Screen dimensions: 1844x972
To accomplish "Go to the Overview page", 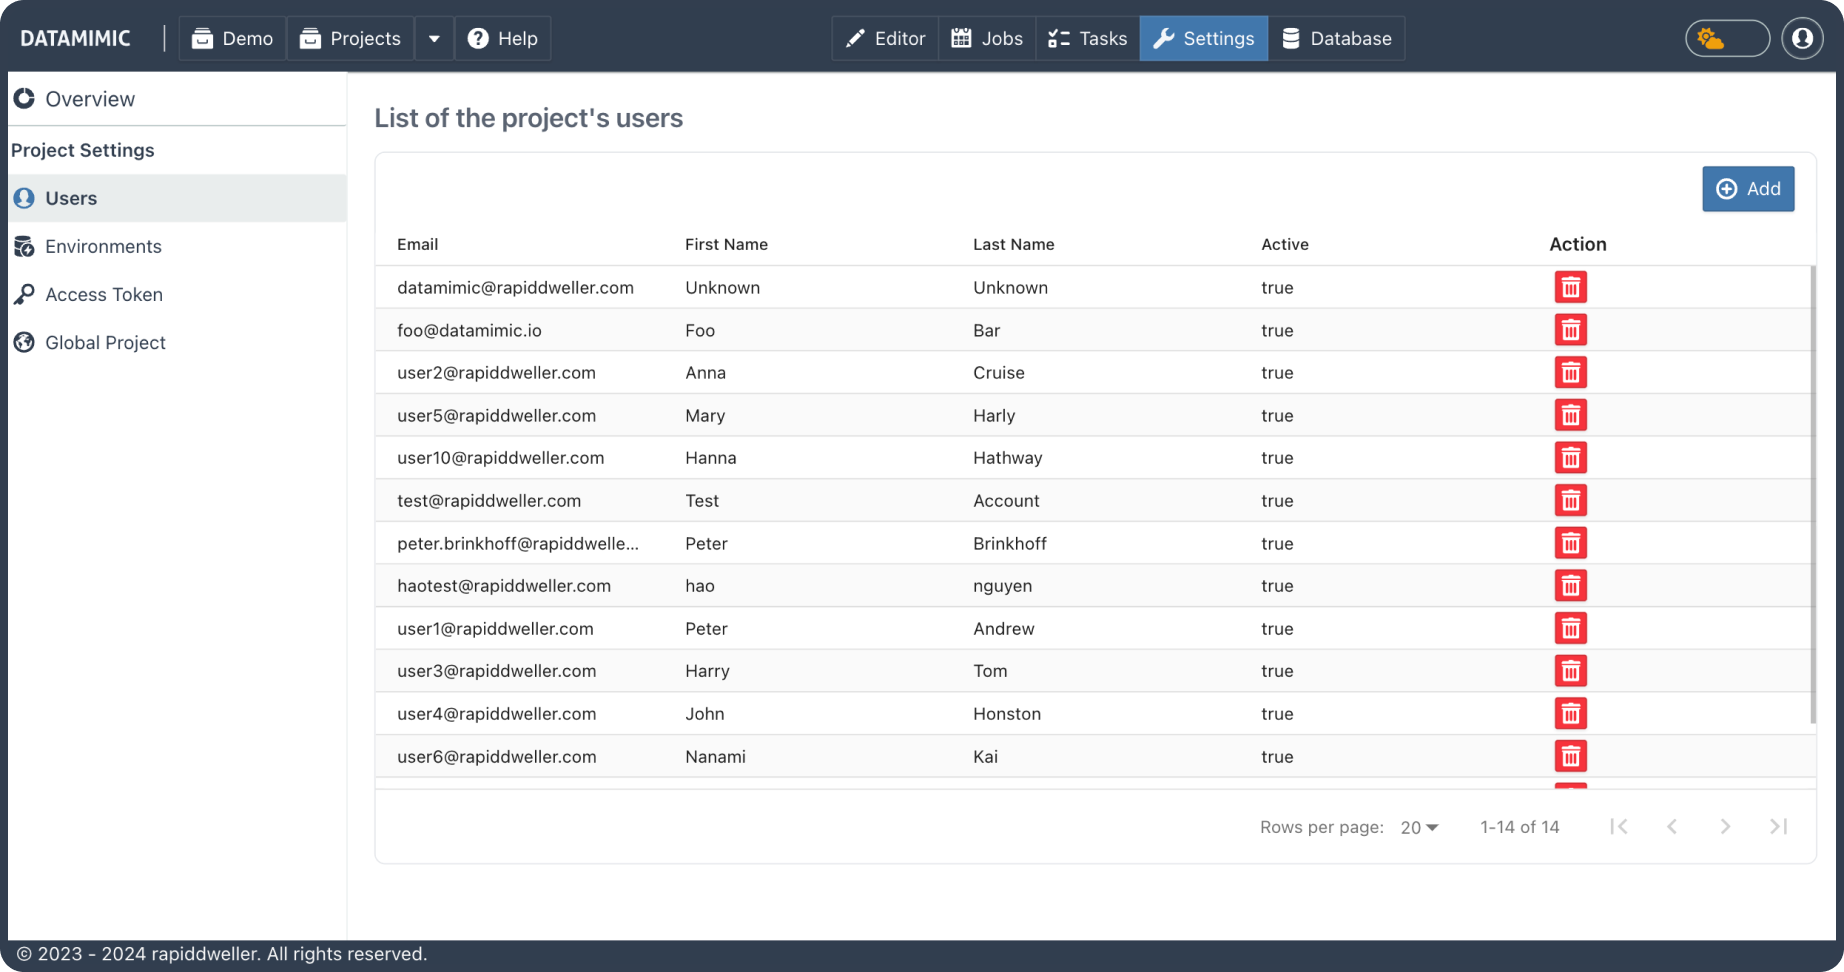I will point(89,99).
